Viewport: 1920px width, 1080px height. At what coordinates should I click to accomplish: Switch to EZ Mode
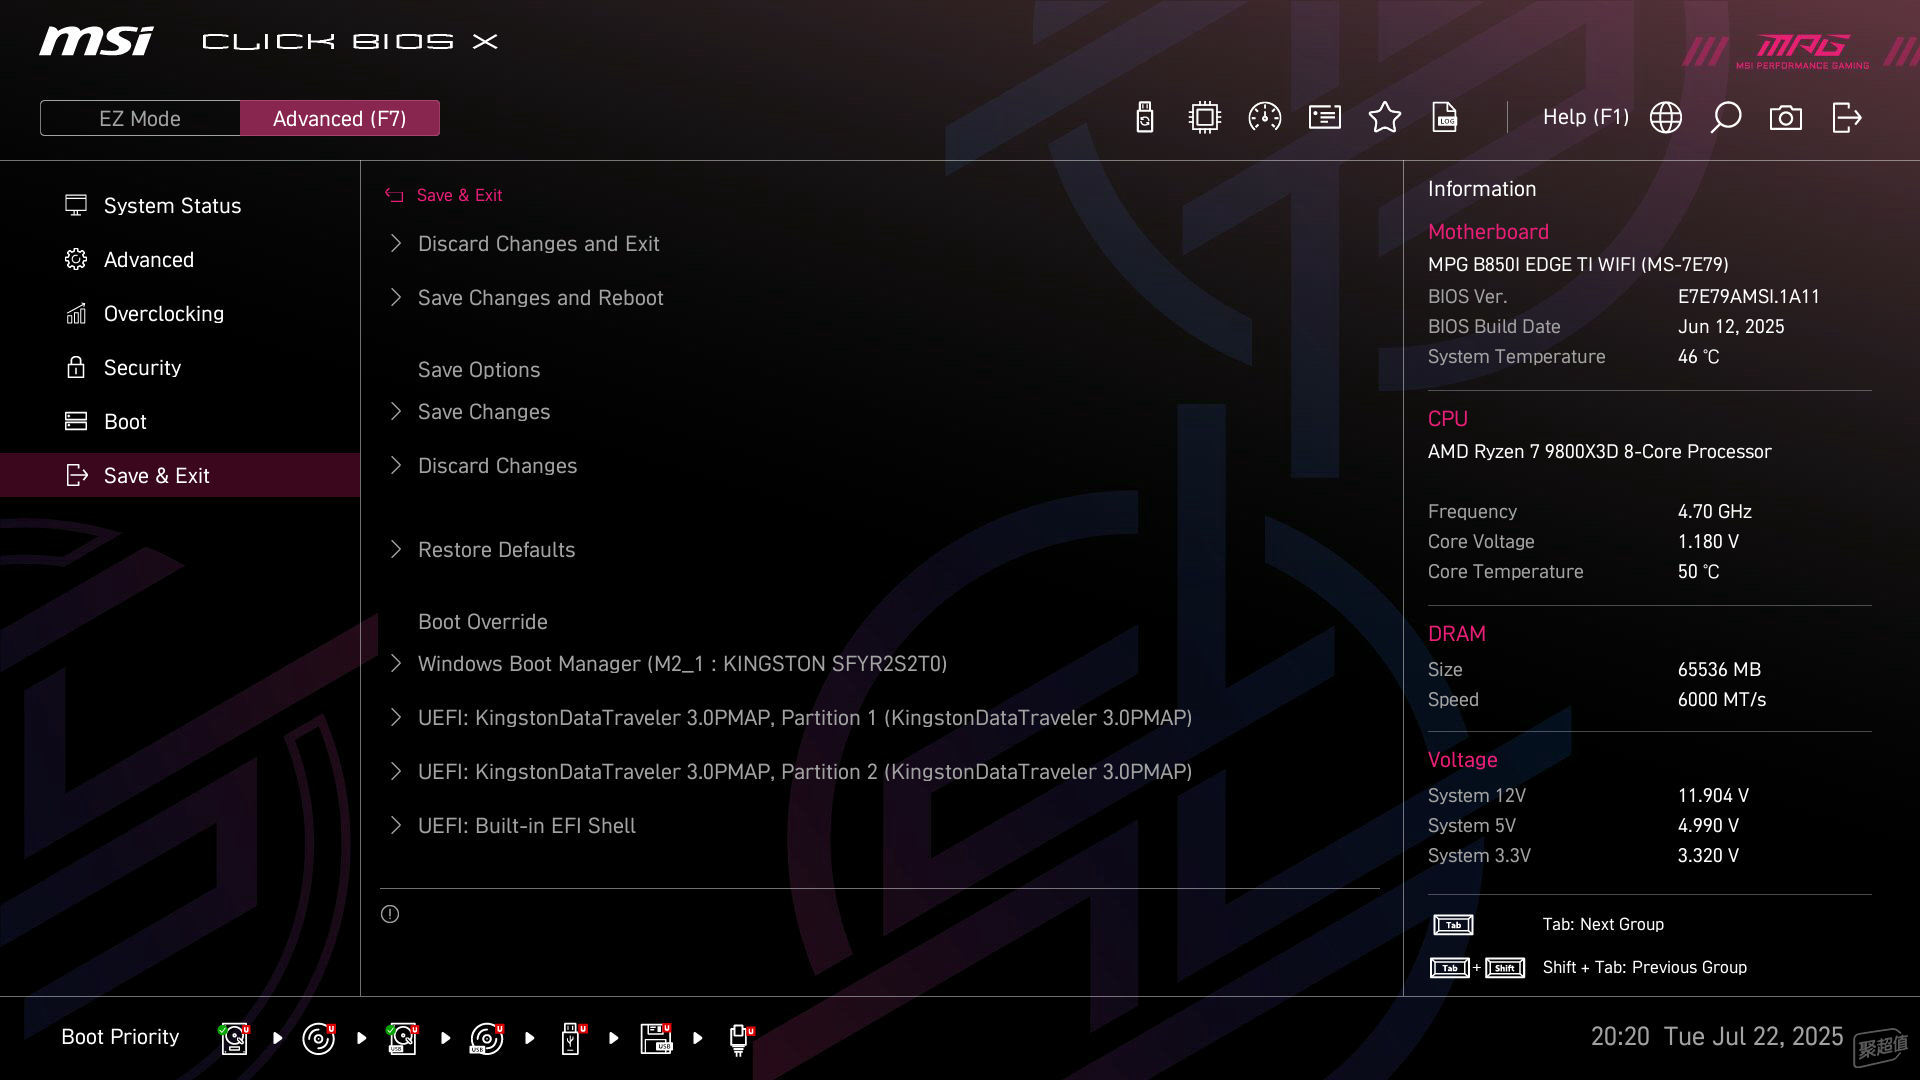pyautogui.click(x=140, y=118)
